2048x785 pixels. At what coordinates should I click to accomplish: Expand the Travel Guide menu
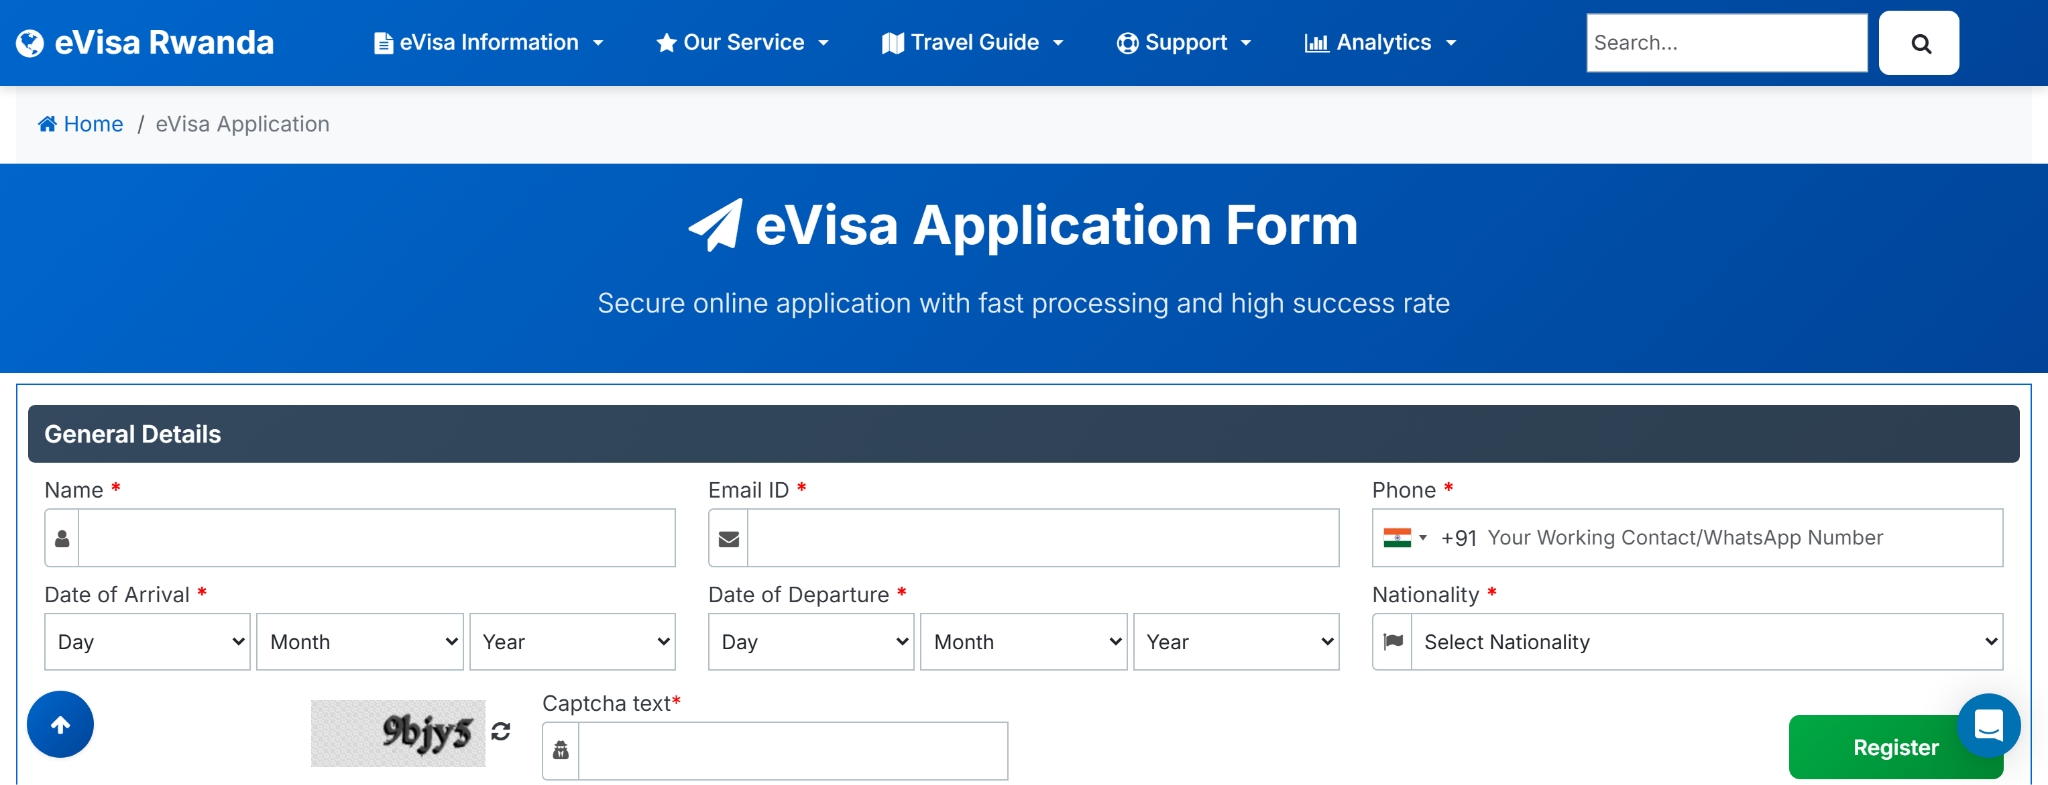click(x=972, y=43)
